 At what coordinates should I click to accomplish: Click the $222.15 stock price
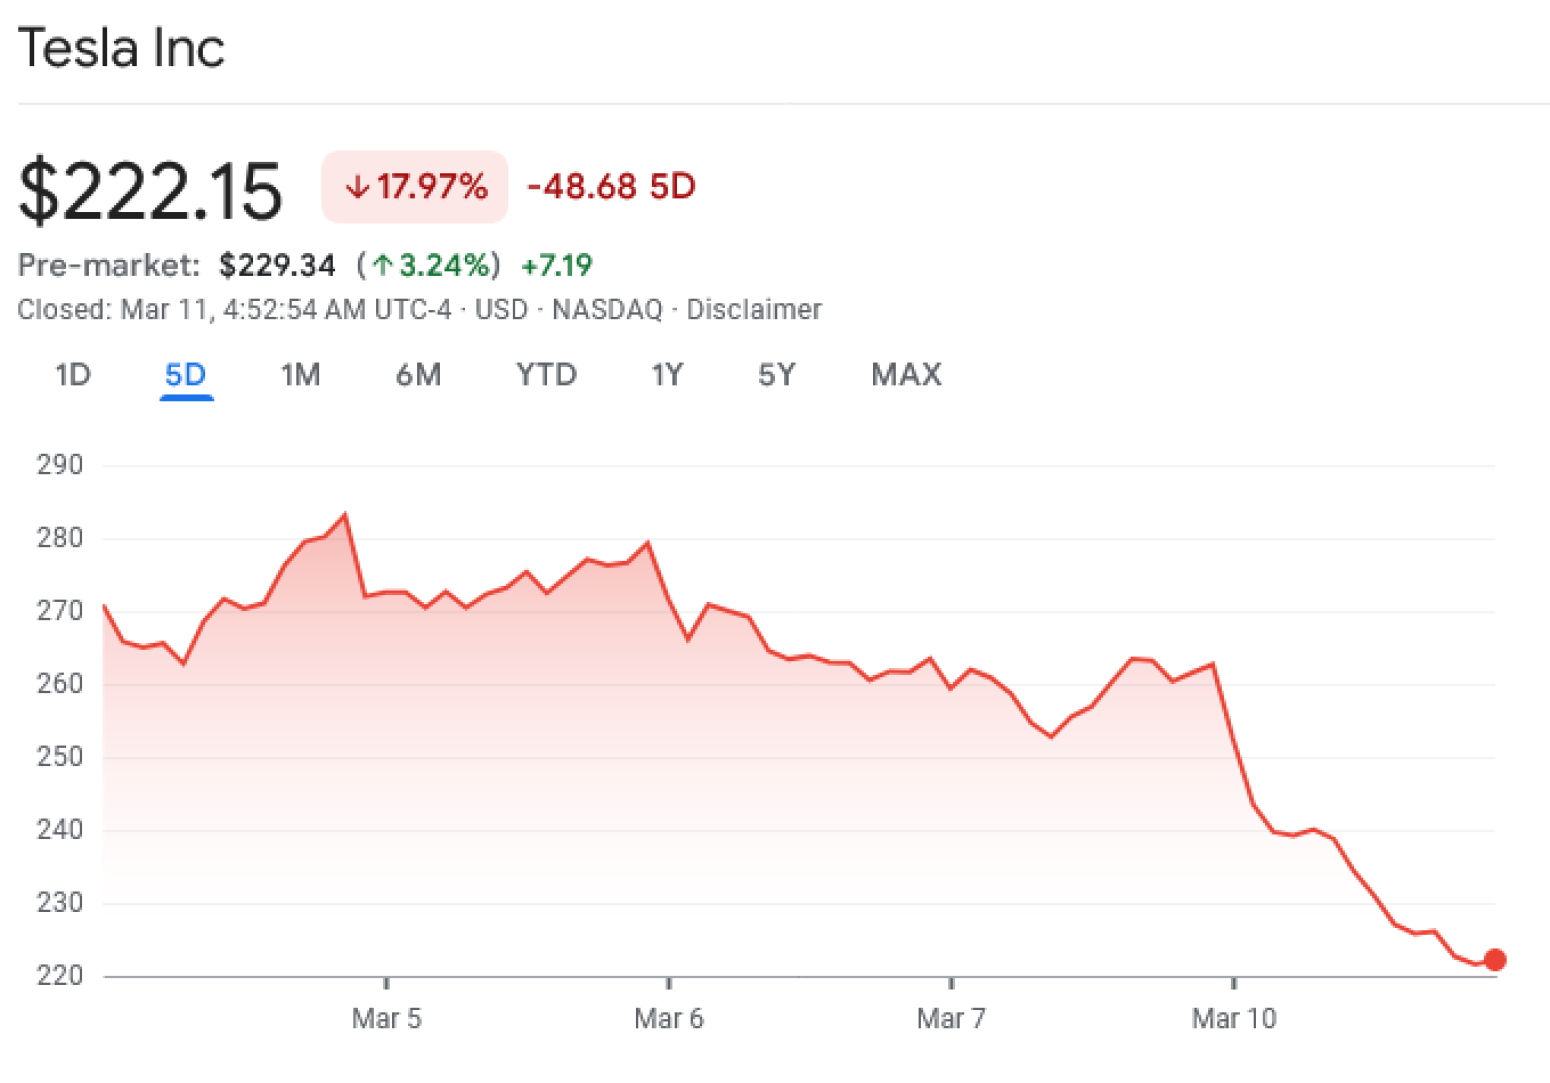(151, 189)
